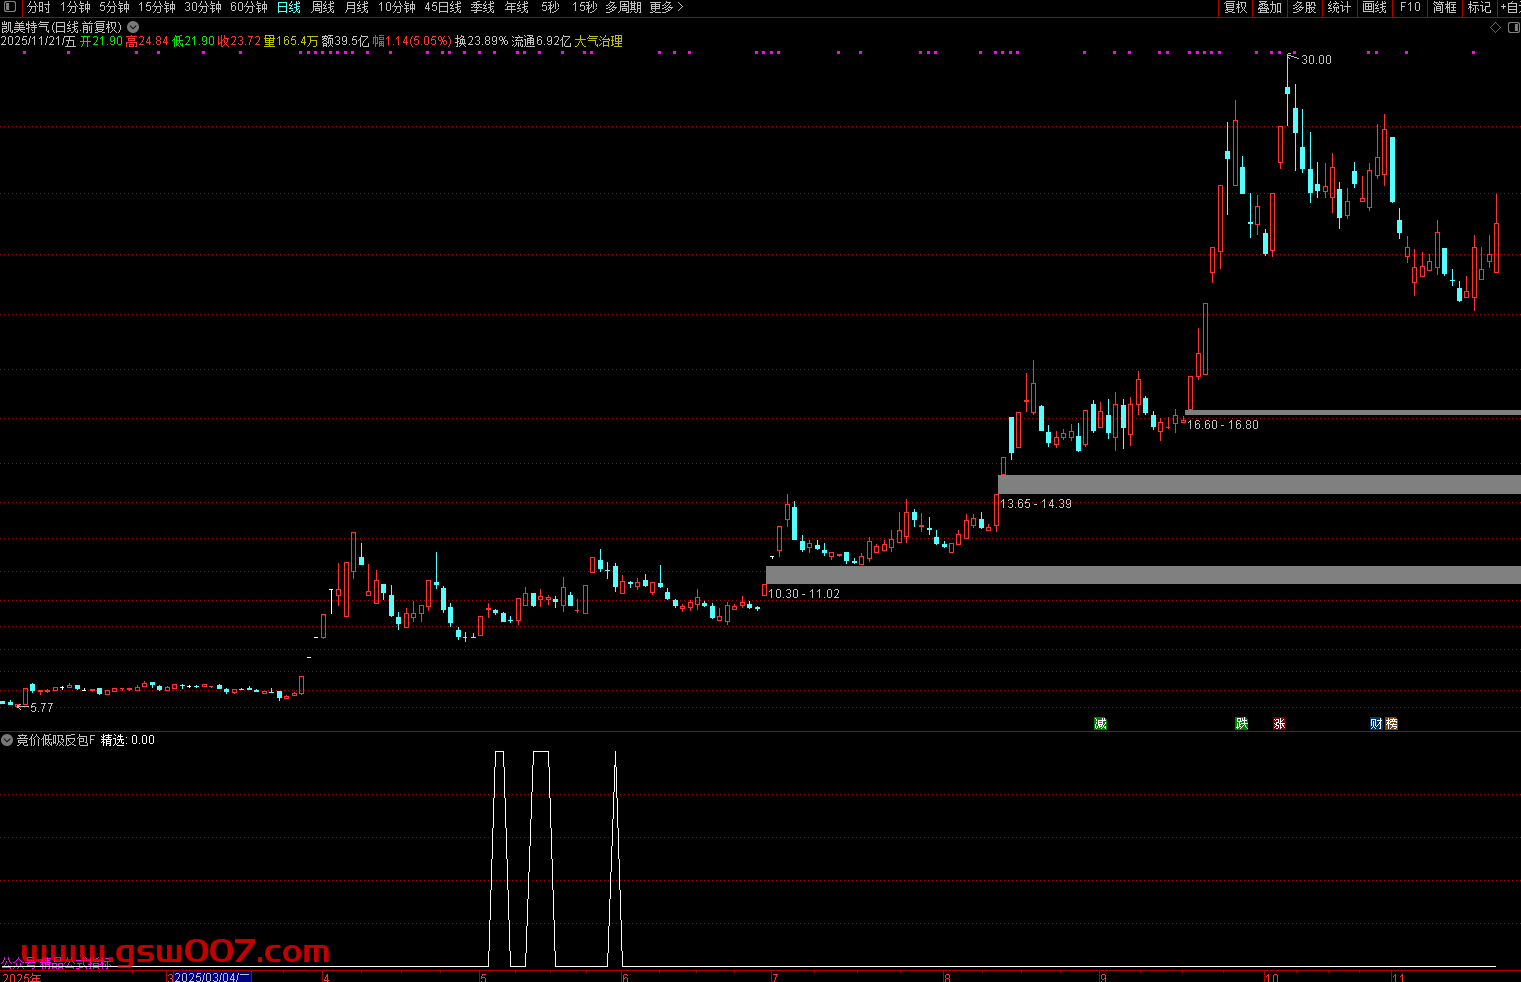This screenshot has width=1521, height=982.
Task: Click the blue 财 event marker
Action: (x=1377, y=723)
